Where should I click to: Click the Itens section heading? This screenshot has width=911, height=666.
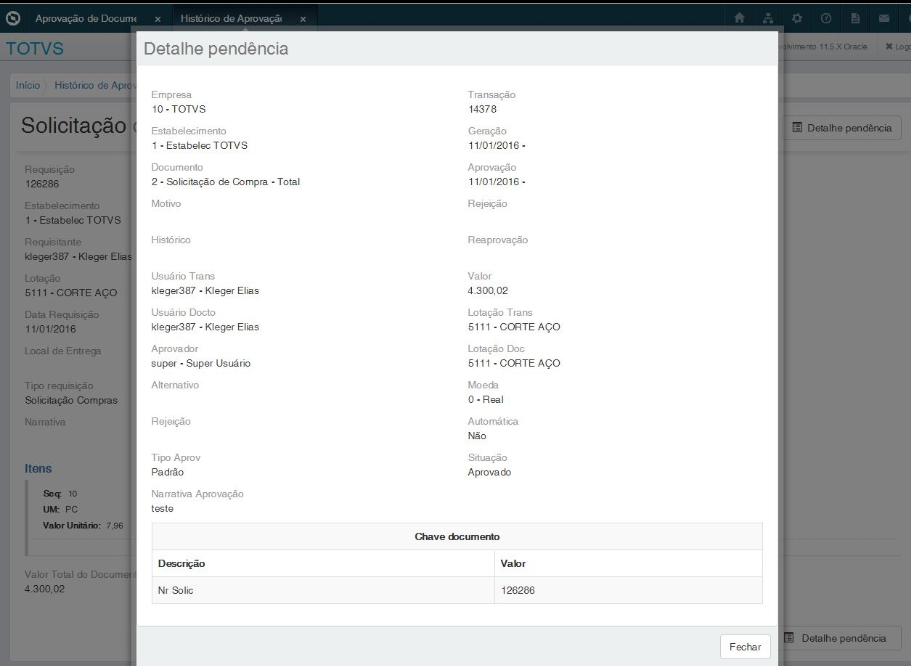tap(38, 468)
